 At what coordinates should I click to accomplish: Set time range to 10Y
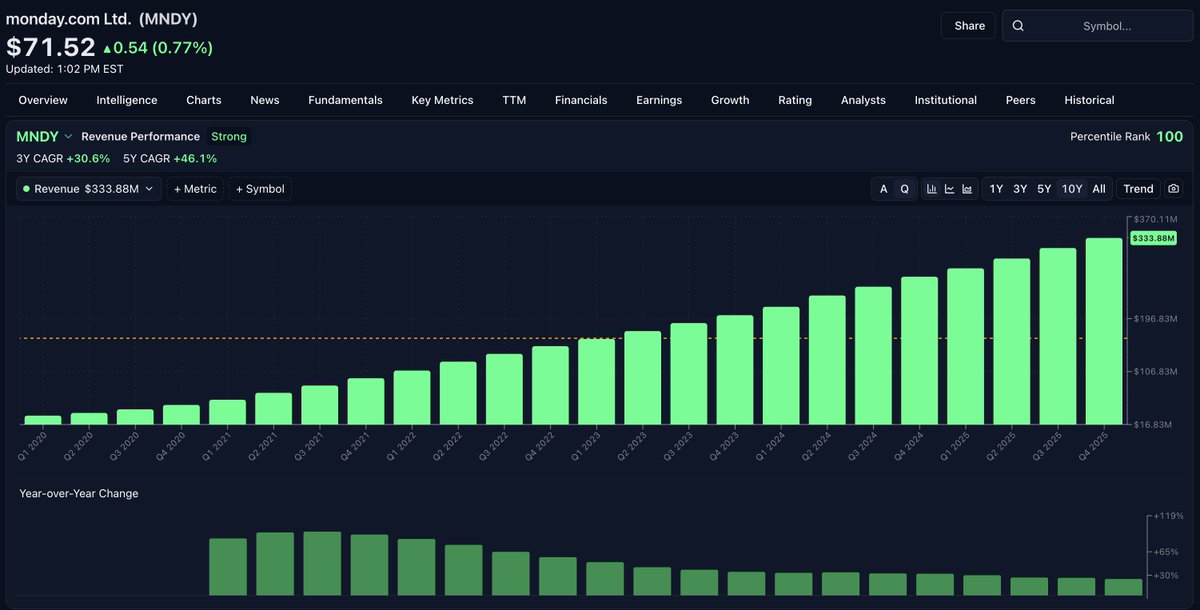pyautogui.click(x=1072, y=189)
